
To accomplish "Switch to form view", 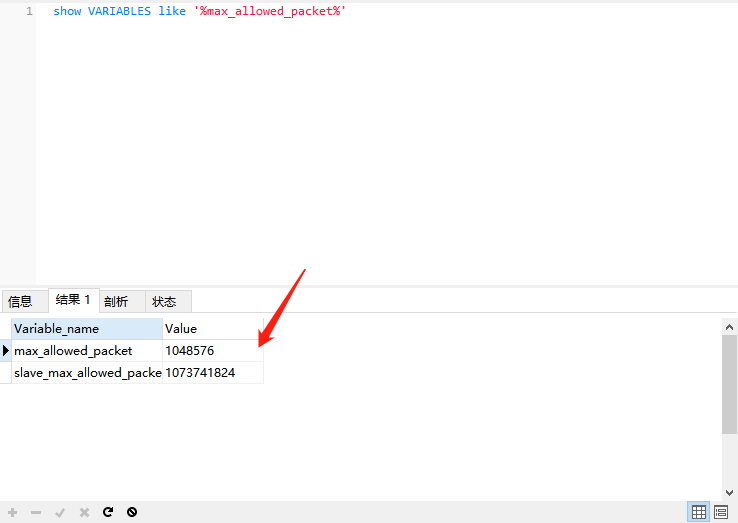I will click(721, 512).
